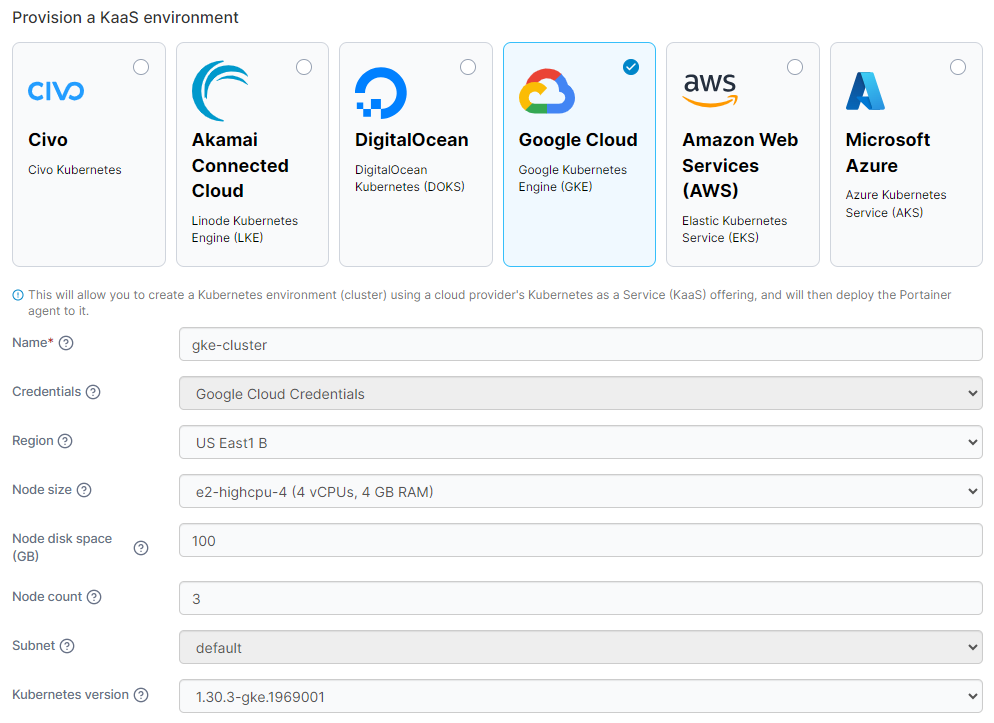Click the Civo logo icon

[56, 92]
